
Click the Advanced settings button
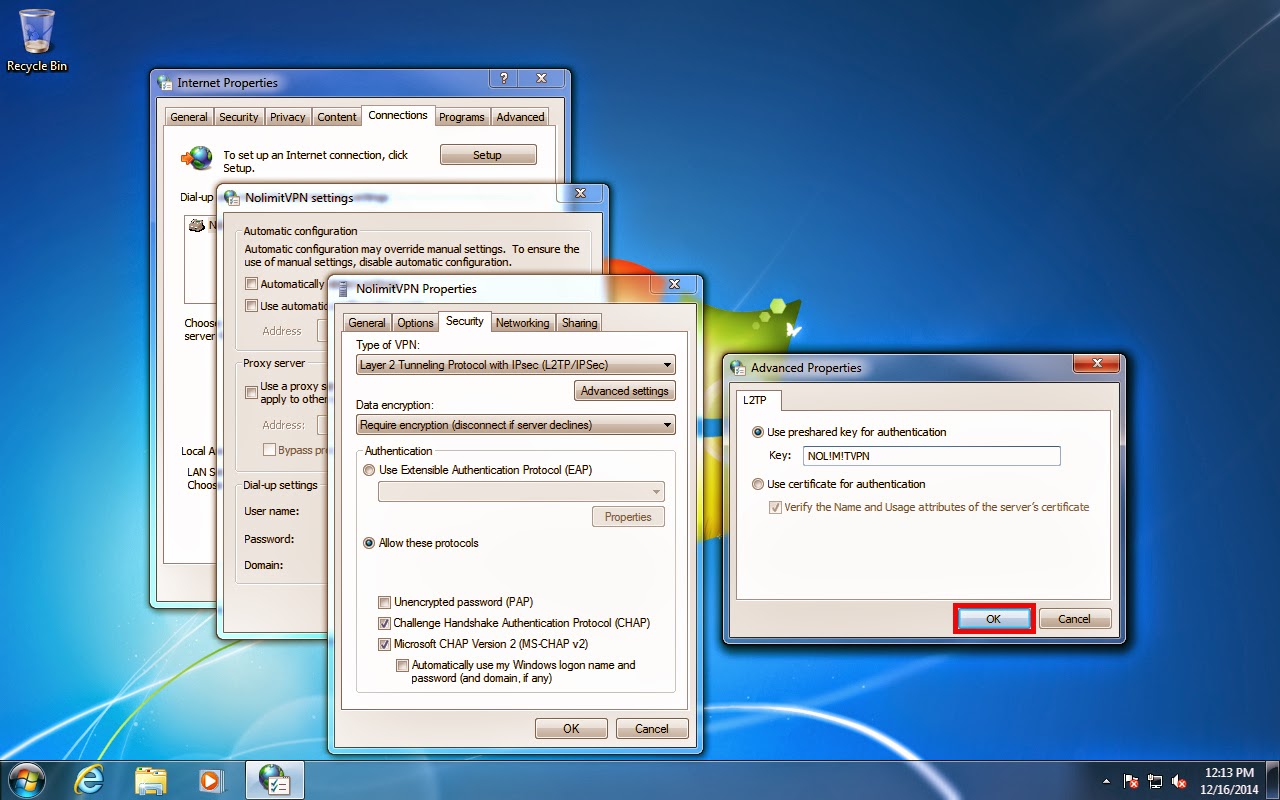(x=625, y=391)
